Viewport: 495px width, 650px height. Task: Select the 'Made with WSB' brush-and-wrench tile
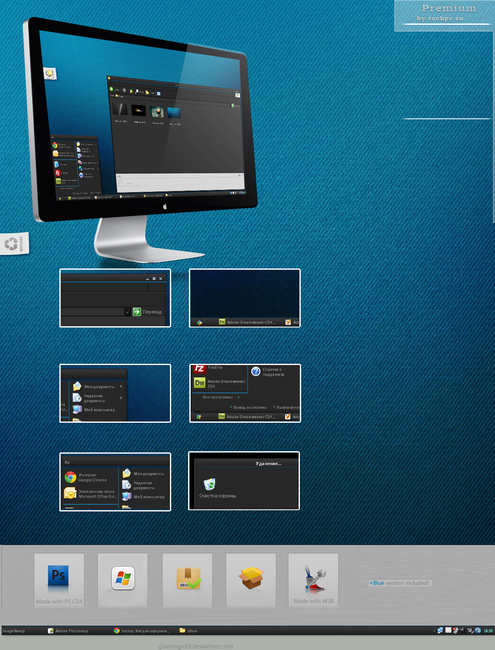point(313,580)
